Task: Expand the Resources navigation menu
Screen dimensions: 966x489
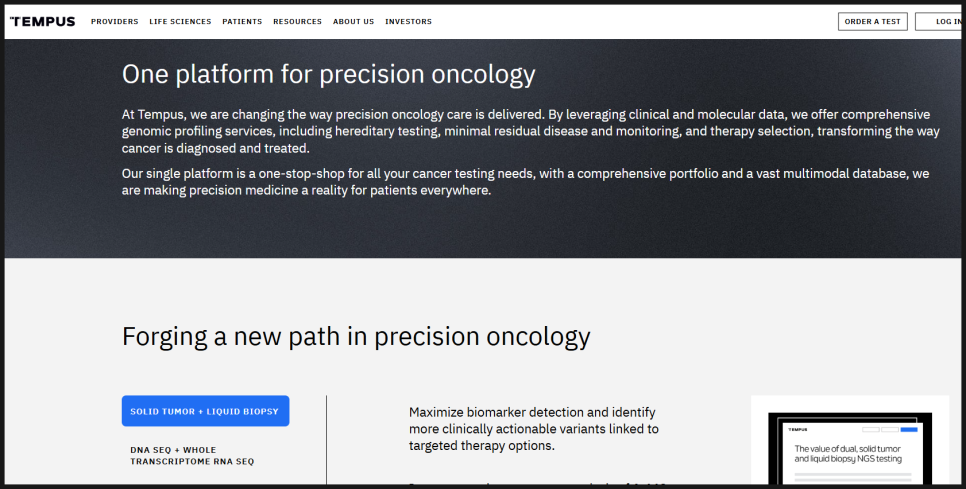Action: [298, 22]
